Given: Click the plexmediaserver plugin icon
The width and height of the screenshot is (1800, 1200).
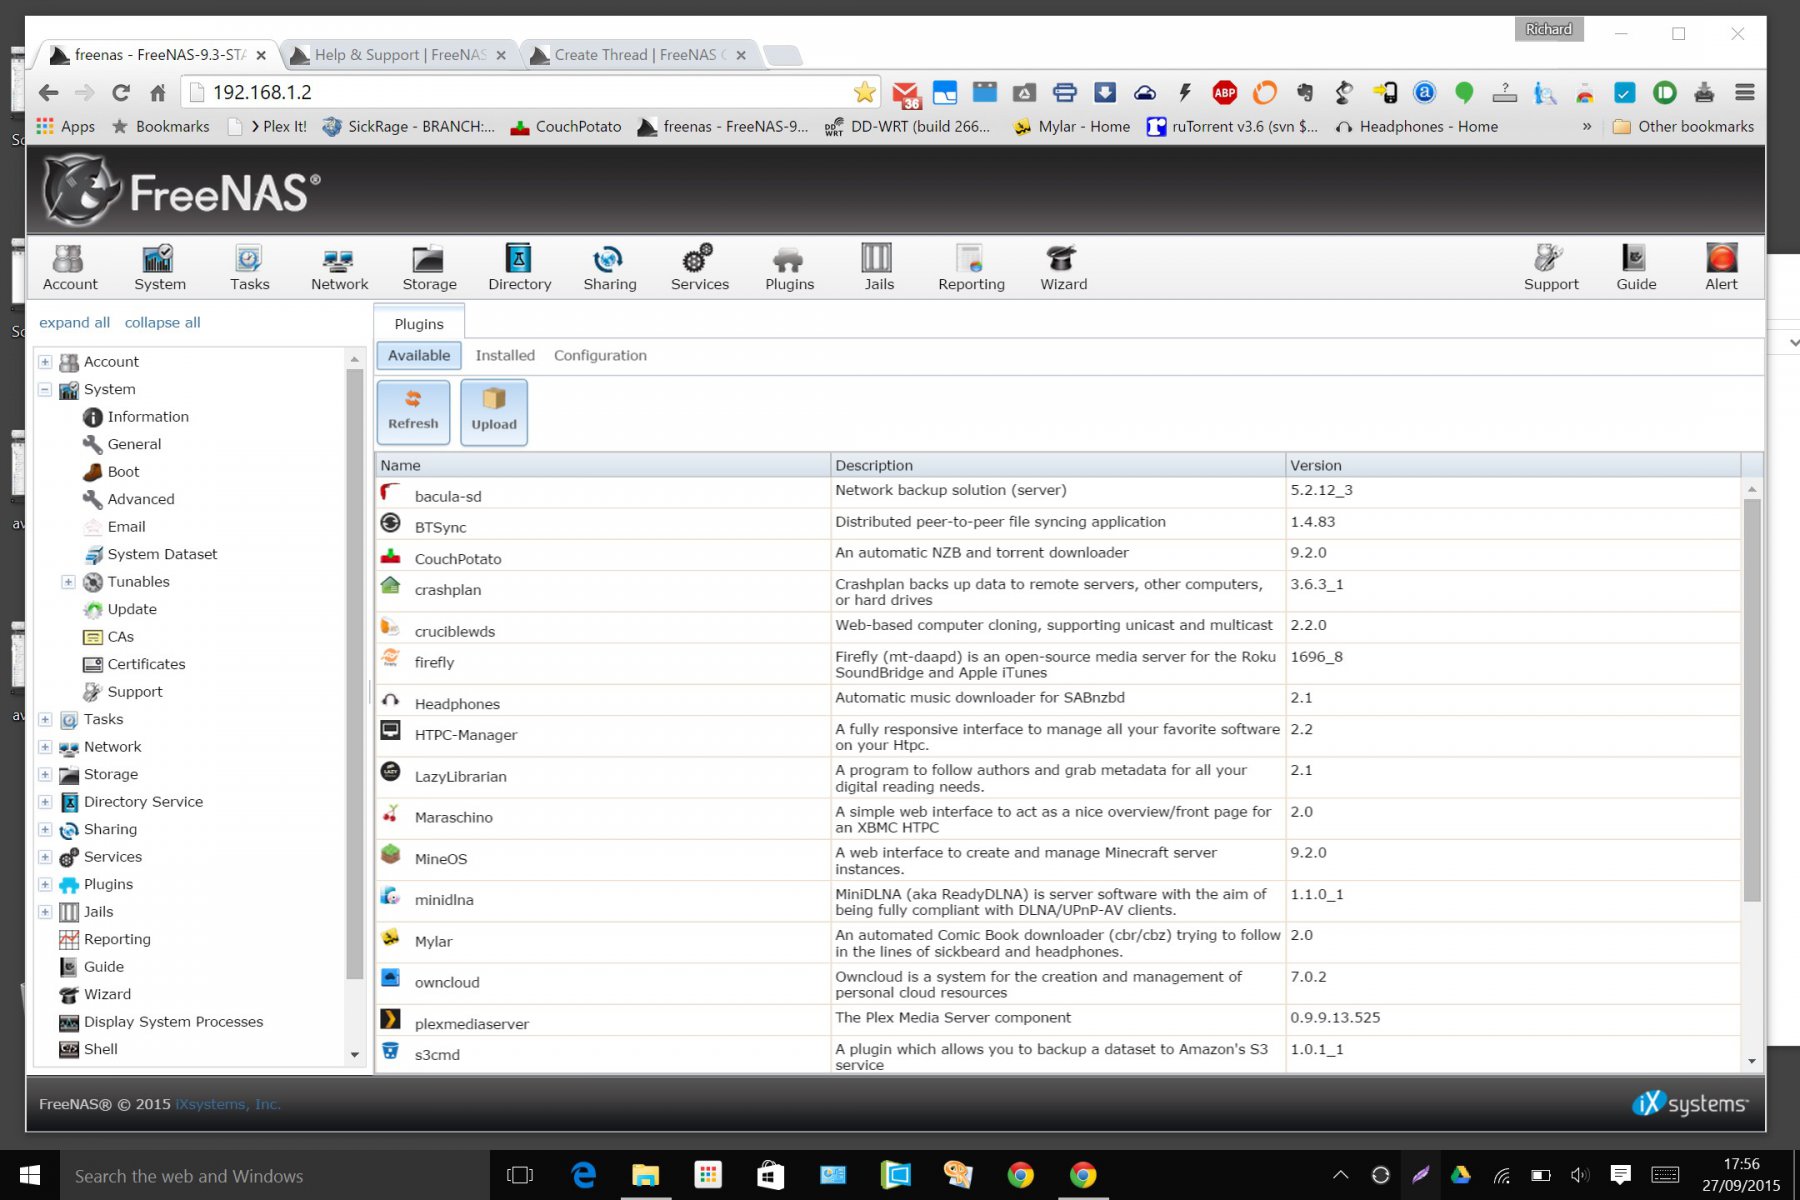Looking at the screenshot, I should pyautogui.click(x=390, y=1019).
